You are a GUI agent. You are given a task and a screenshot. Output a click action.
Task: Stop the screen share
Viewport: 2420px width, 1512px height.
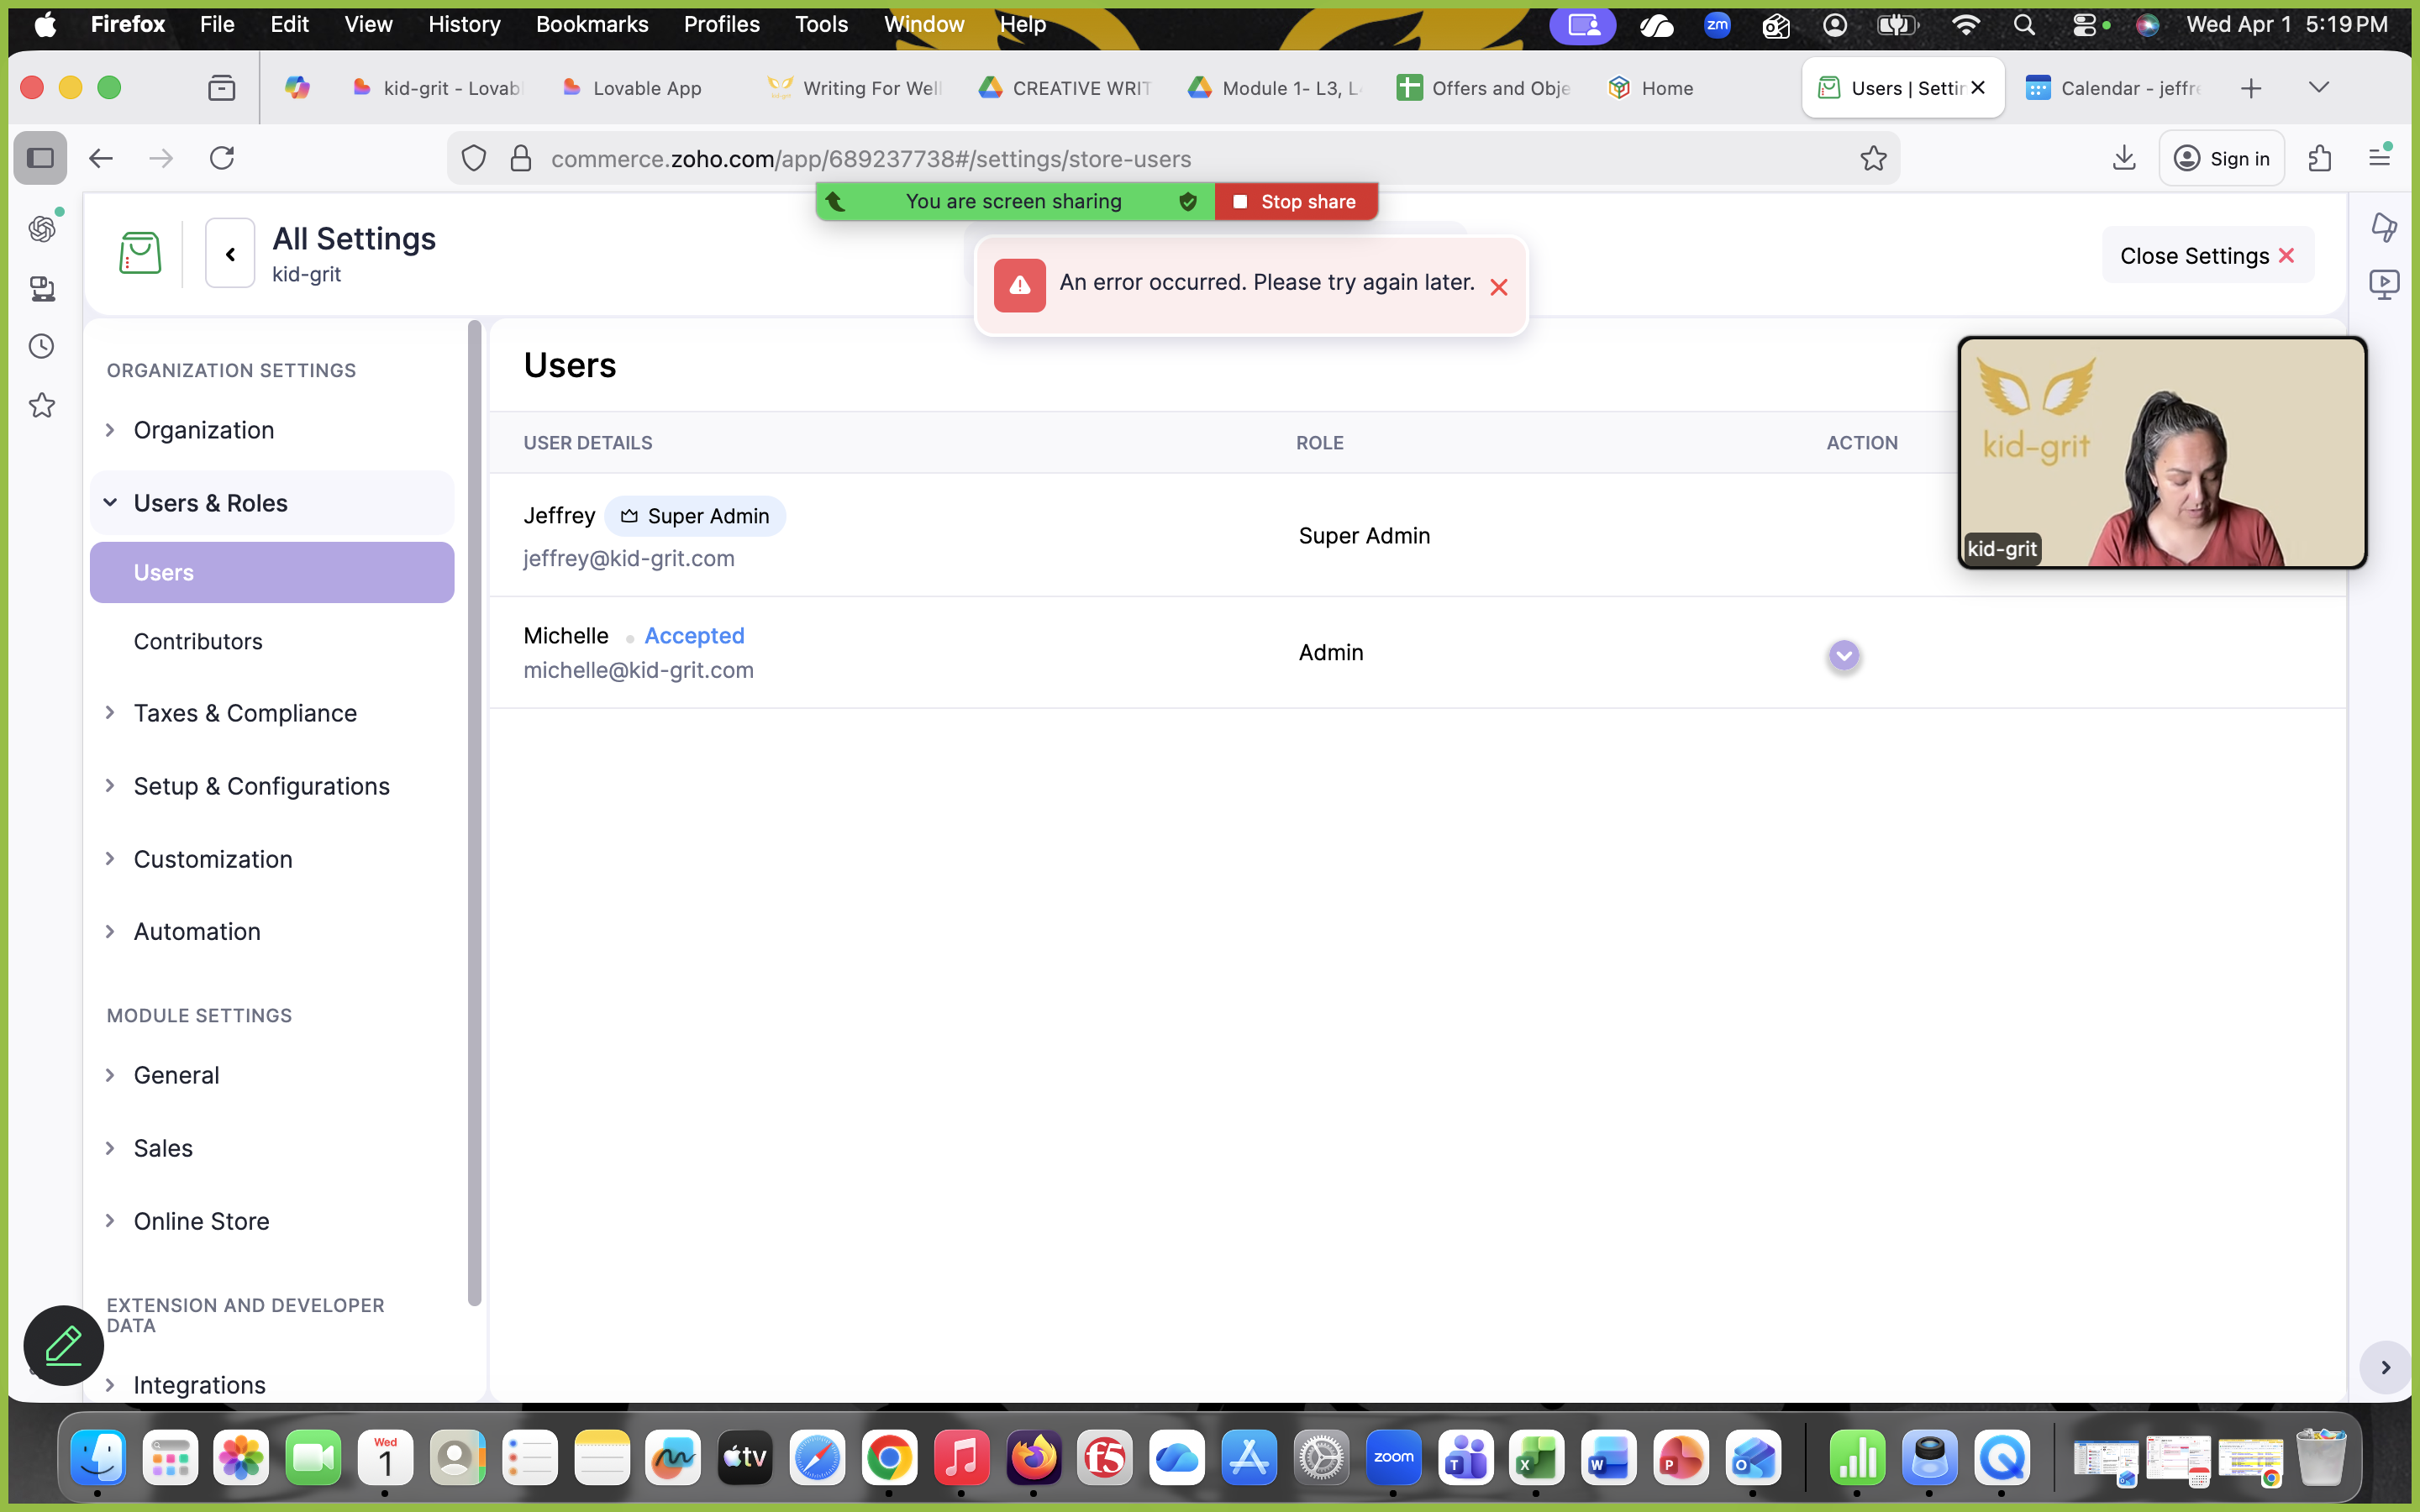1296,202
